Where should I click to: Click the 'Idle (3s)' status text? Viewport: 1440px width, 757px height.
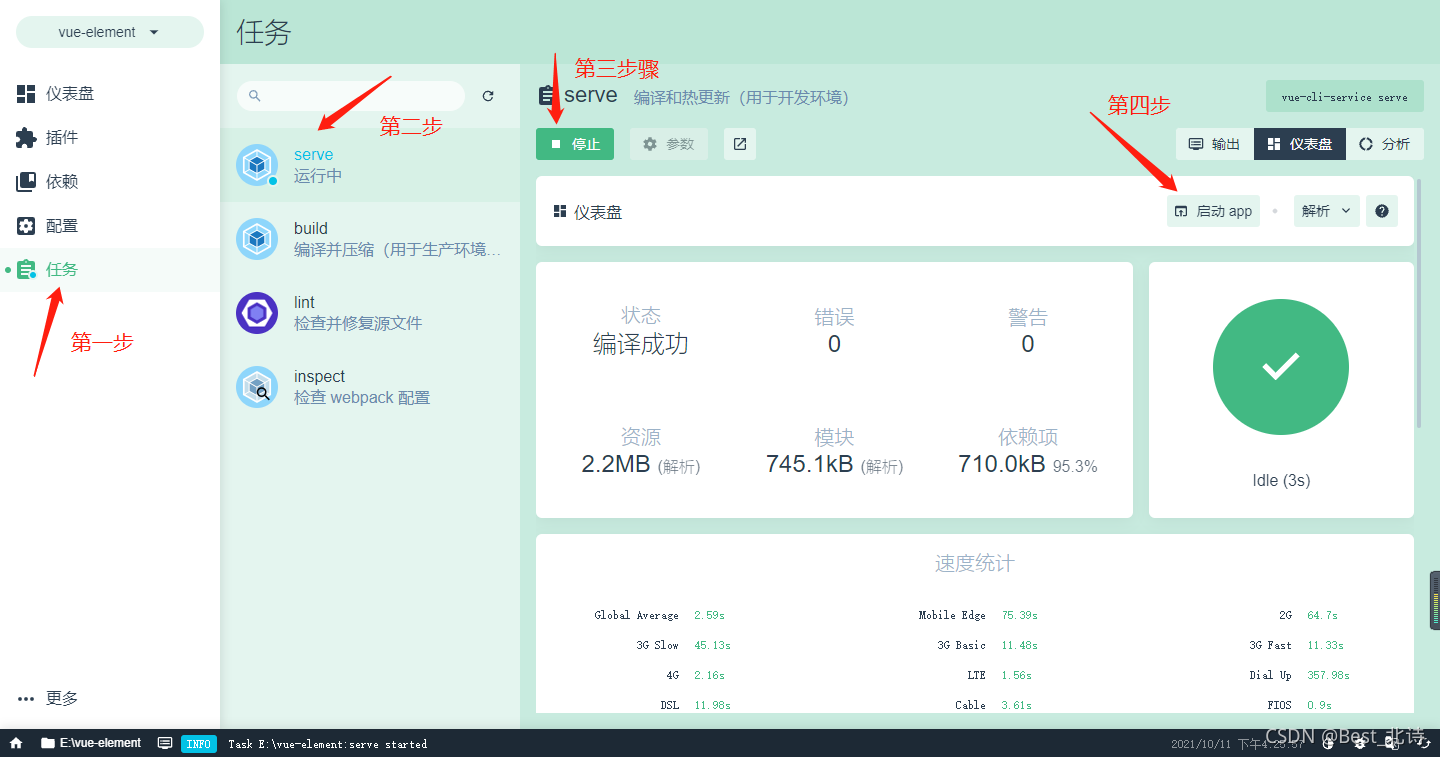coord(1281,480)
